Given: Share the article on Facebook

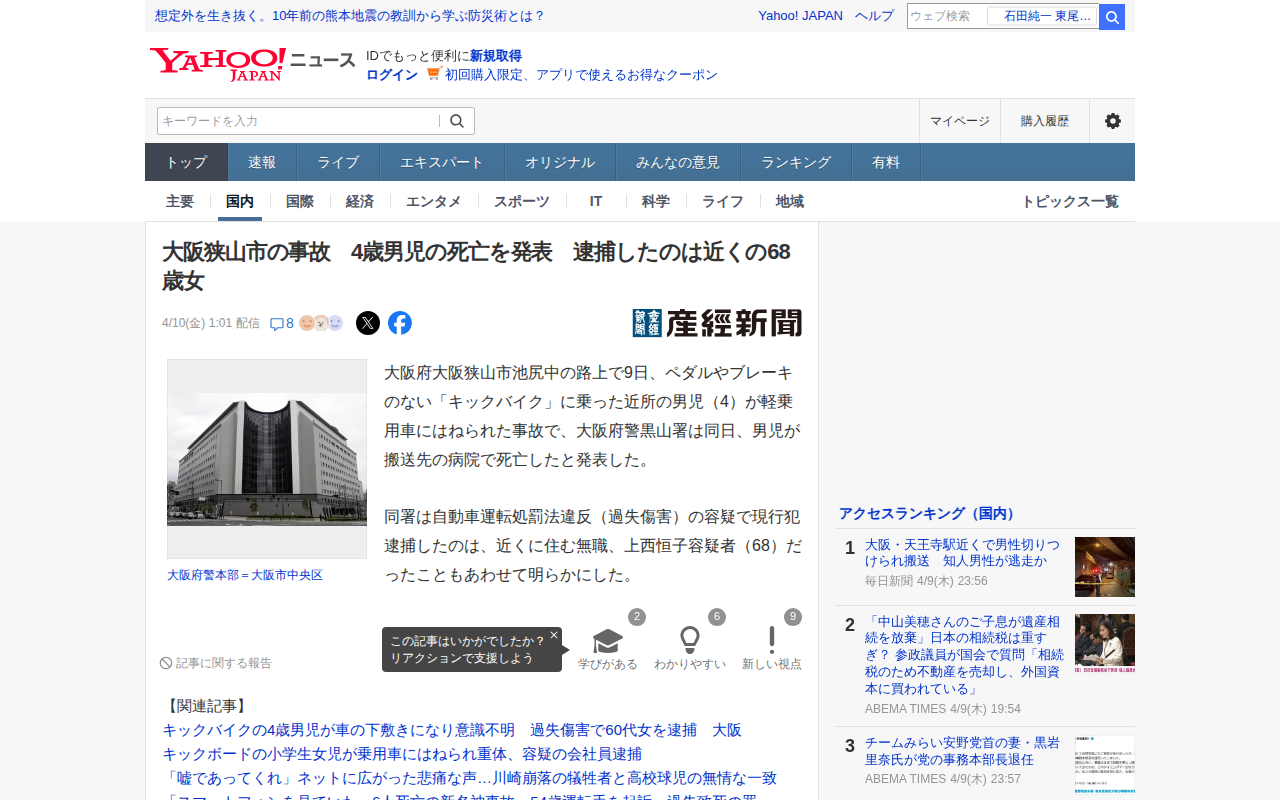Looking at the screenshot, I should click(400, 323).
